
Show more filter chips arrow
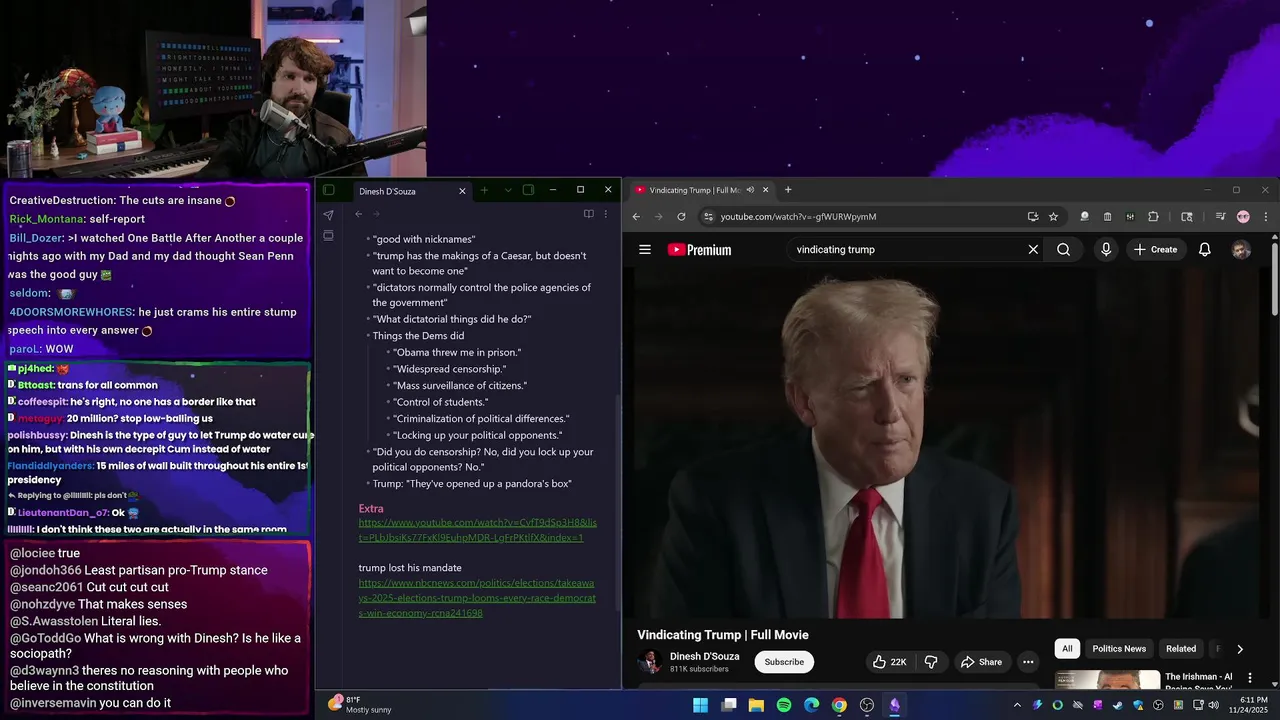(1240, 649)
